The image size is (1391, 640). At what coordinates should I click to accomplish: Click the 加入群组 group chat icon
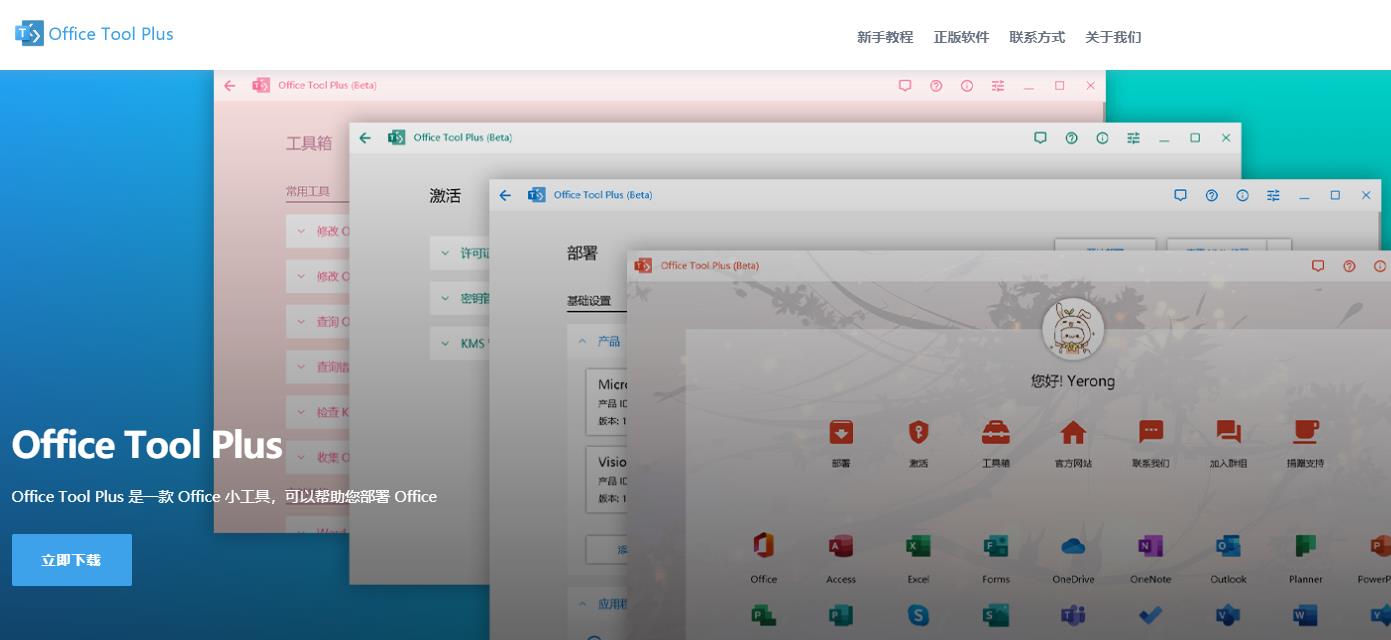click(x=1228, y=432)
